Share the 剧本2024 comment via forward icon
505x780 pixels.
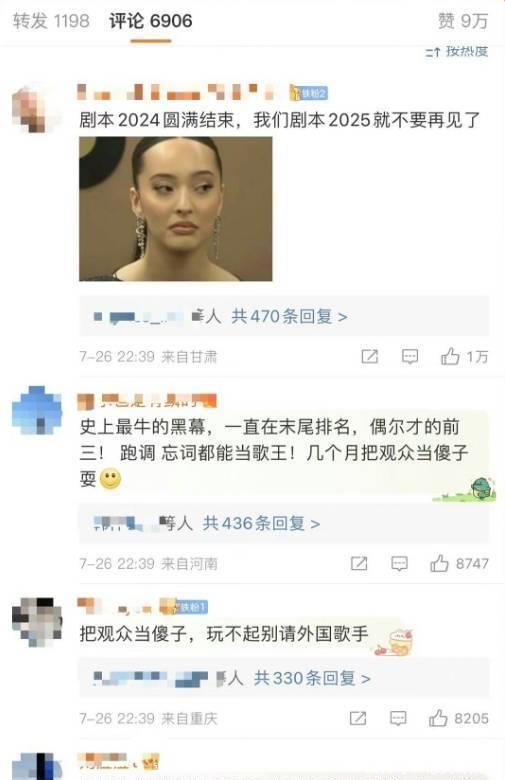[369, 356]
